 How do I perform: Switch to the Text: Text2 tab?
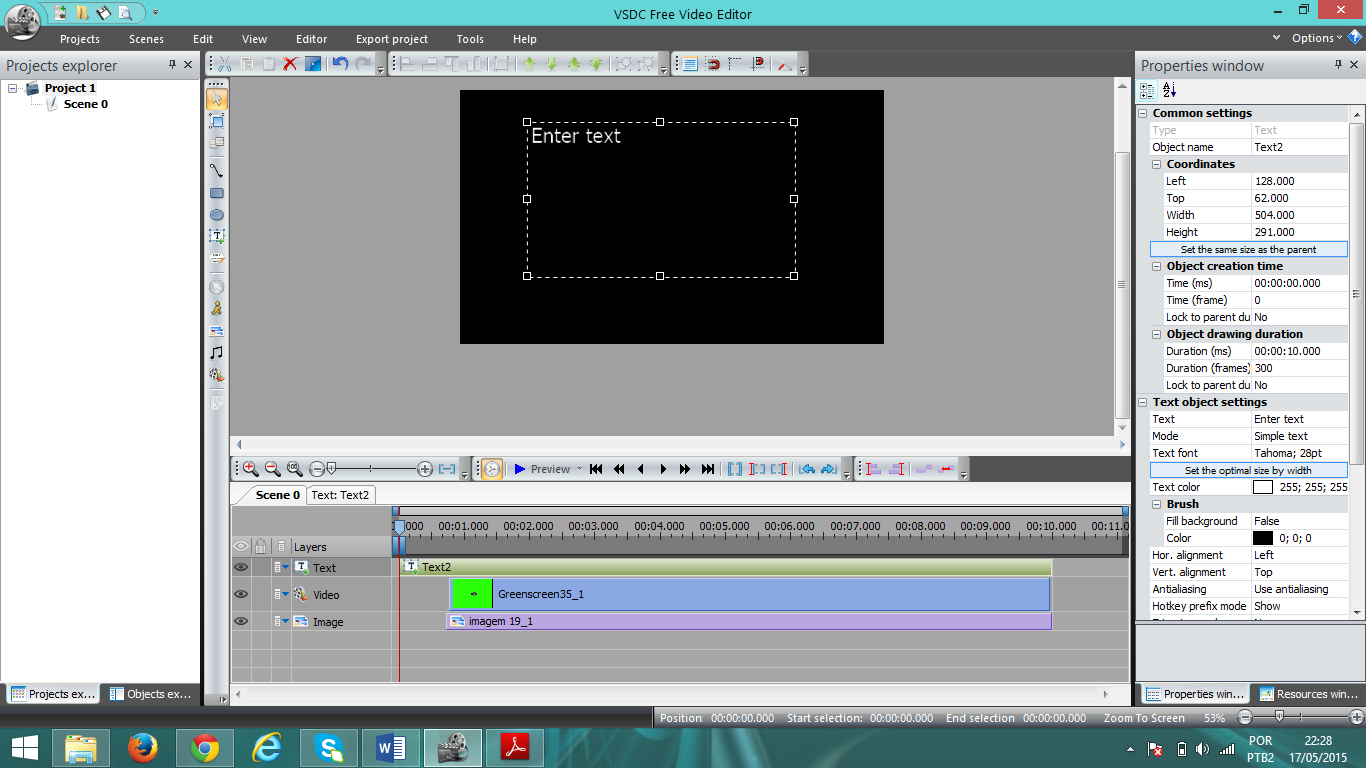pos(340,495)
